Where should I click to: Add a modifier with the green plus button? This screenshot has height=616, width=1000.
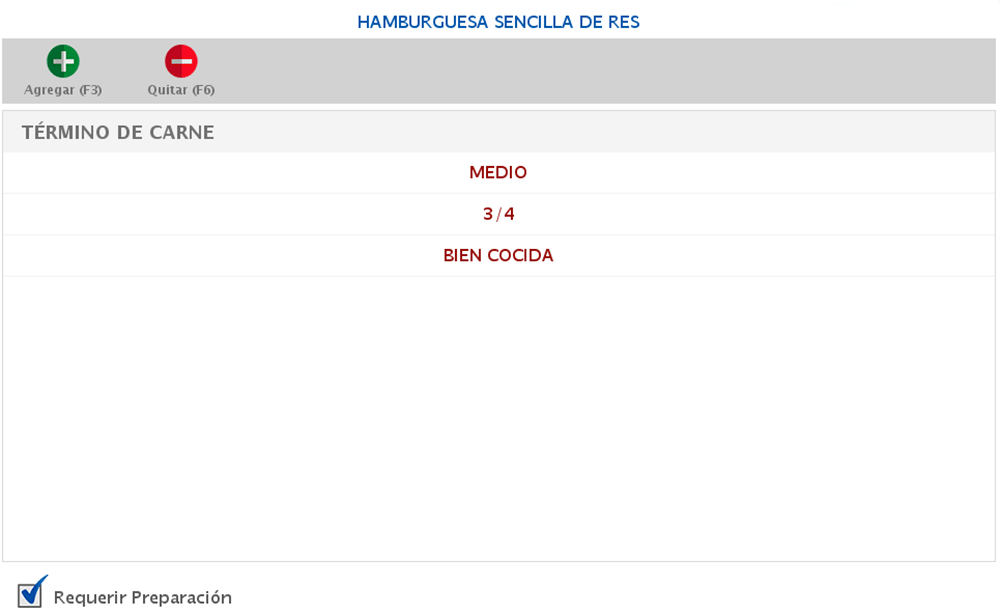(63, 62)
